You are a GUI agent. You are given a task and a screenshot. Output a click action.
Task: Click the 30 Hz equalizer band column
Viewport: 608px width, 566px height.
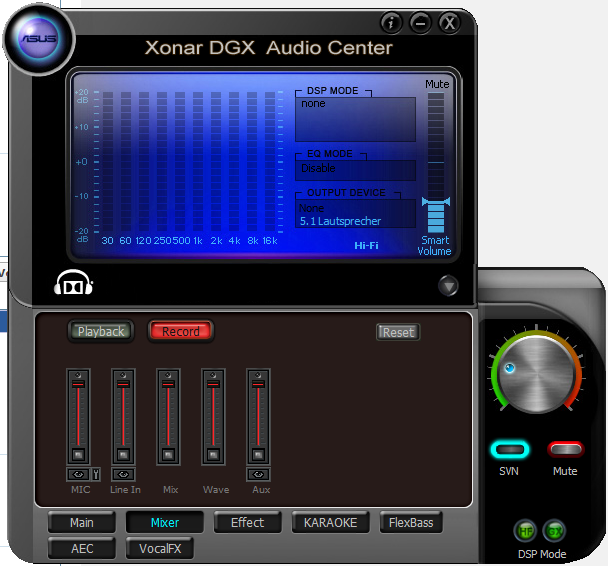108,162
